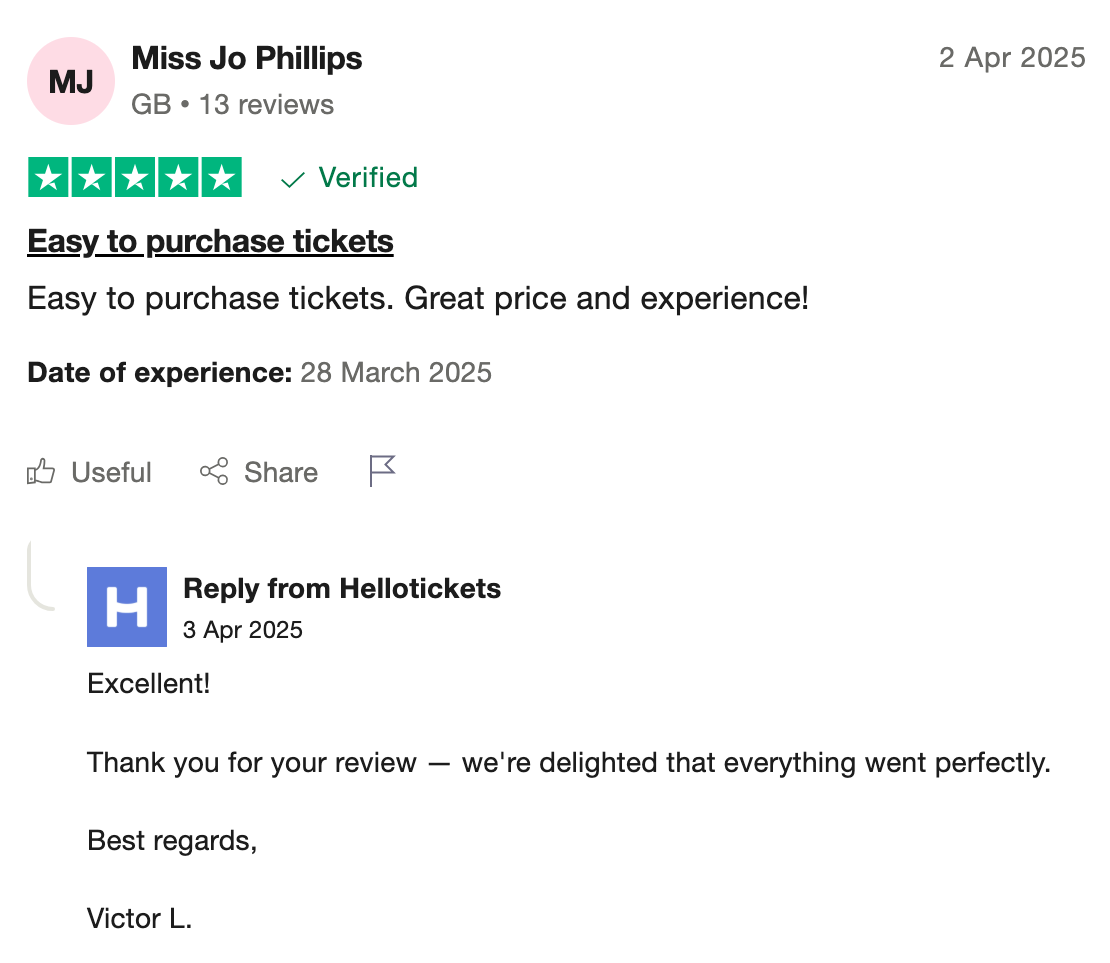
Task: Click the Hellotickets 'H' logo icon
Action: click(x=127, y=607)
